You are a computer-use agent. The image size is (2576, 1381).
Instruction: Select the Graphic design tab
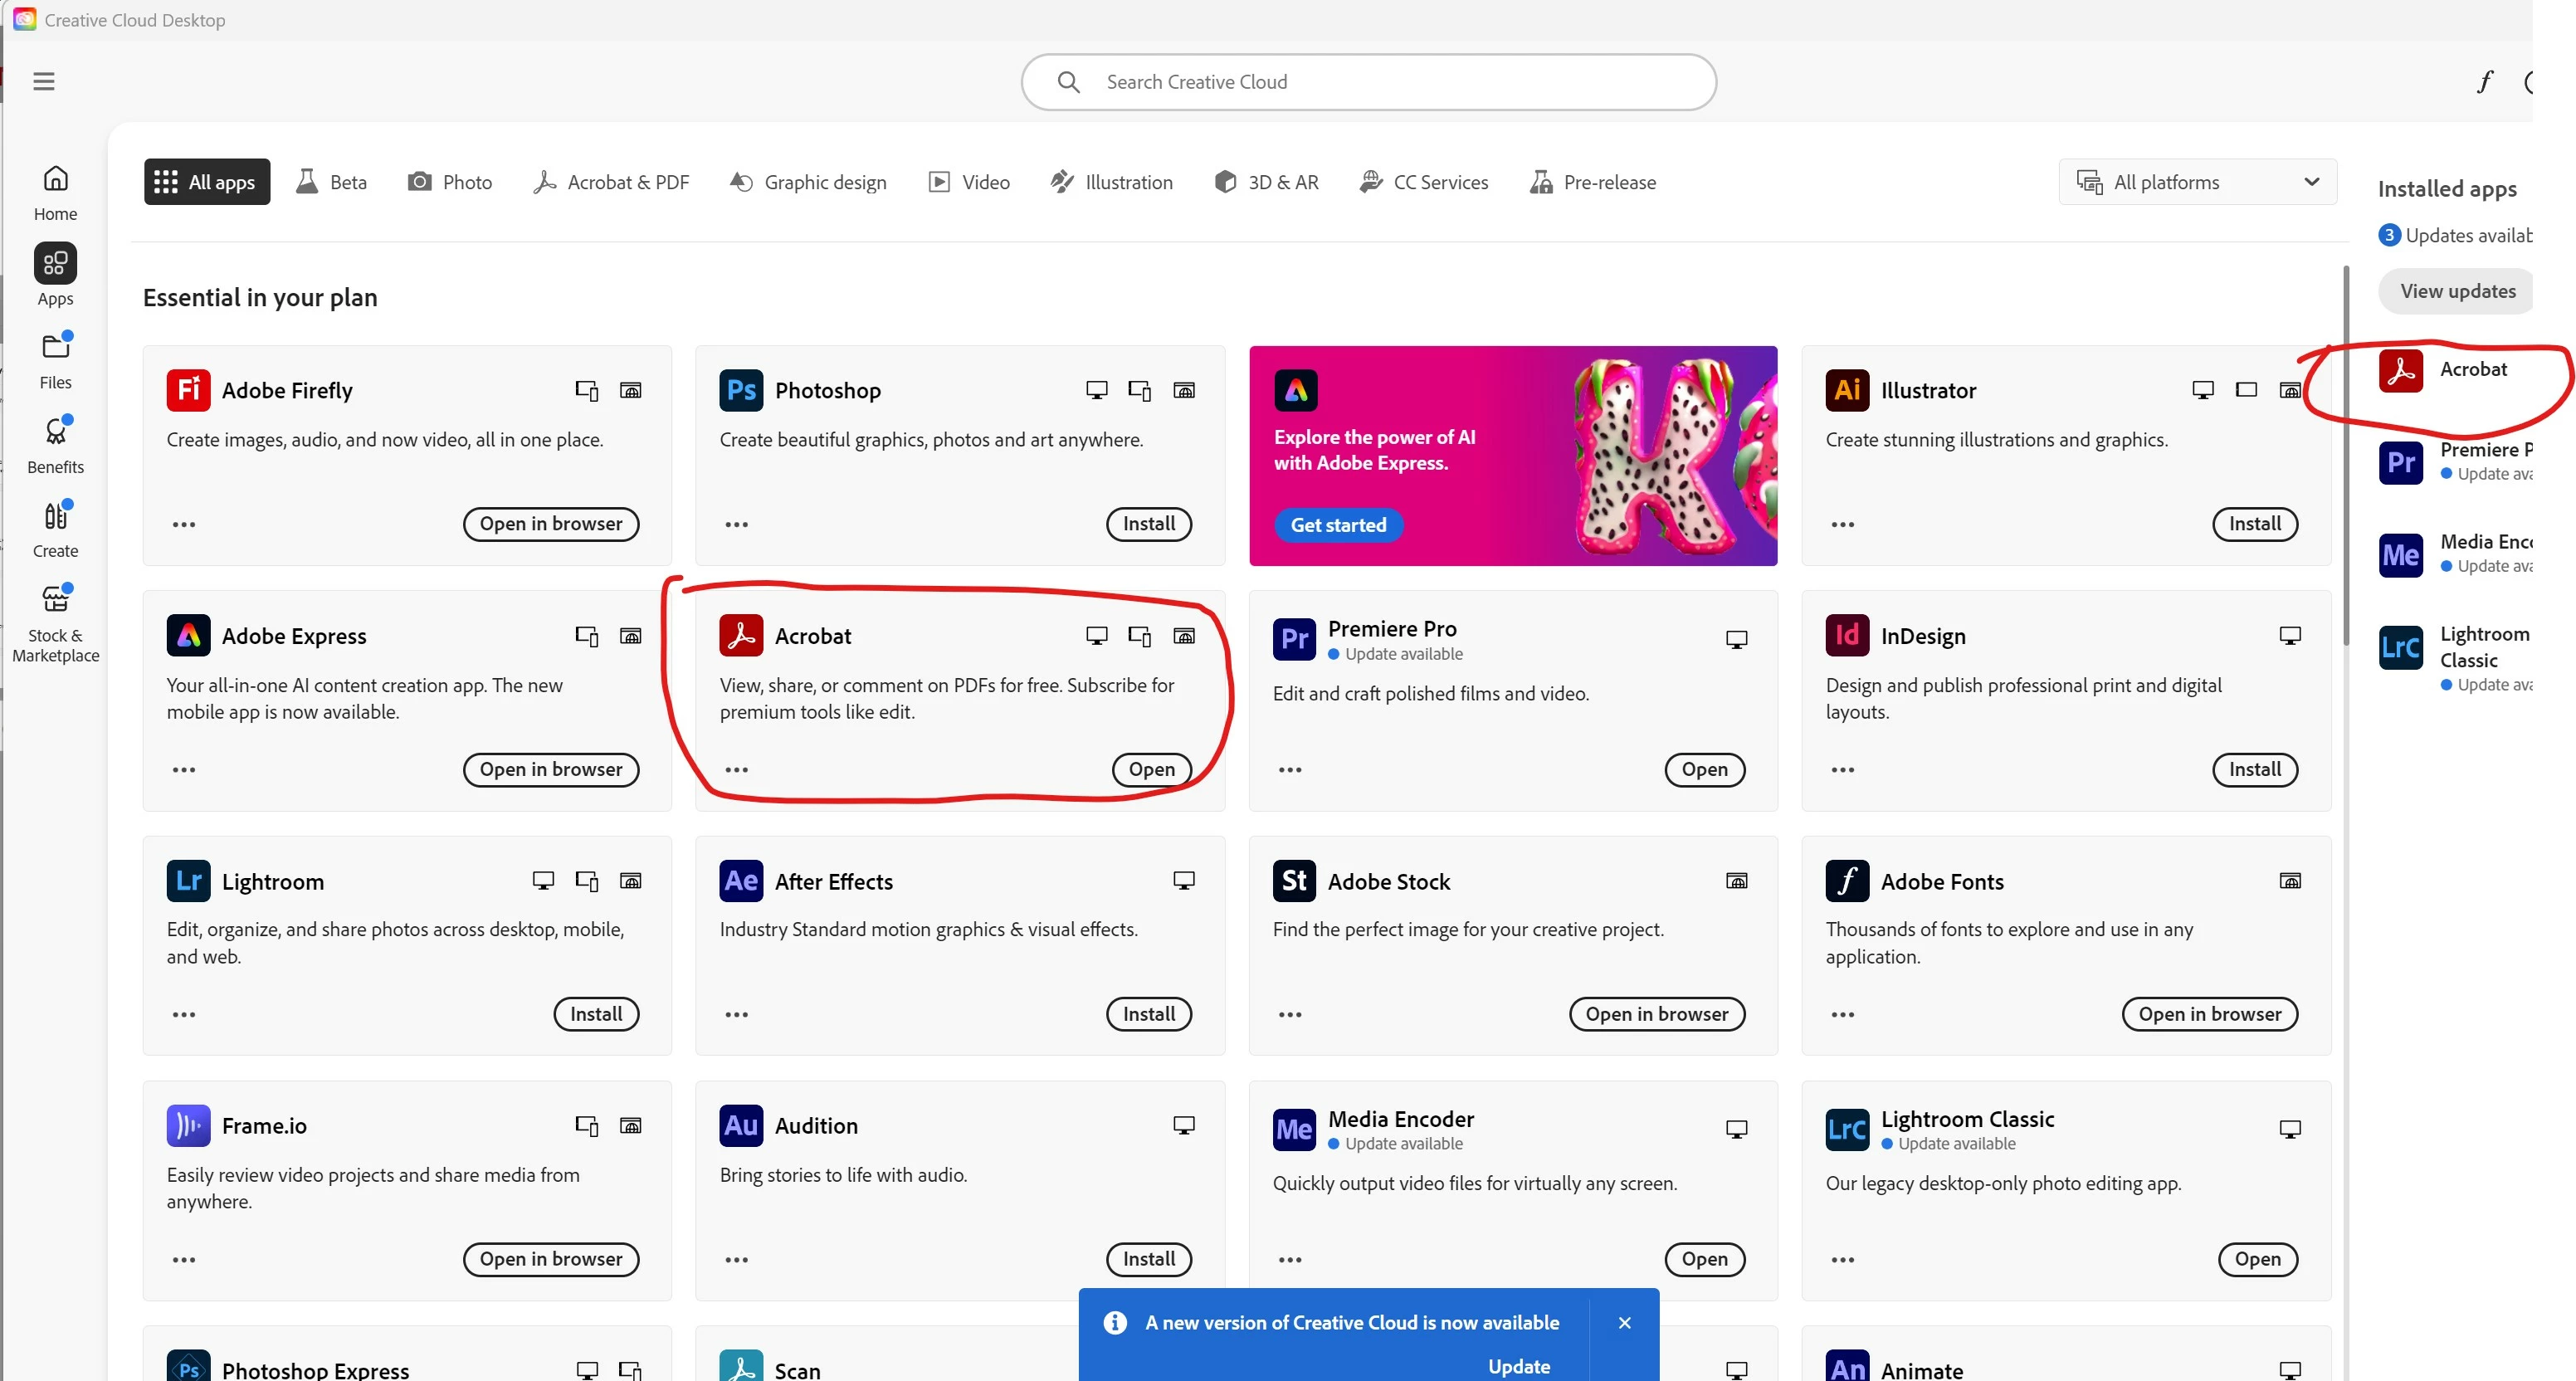[808, 182]
